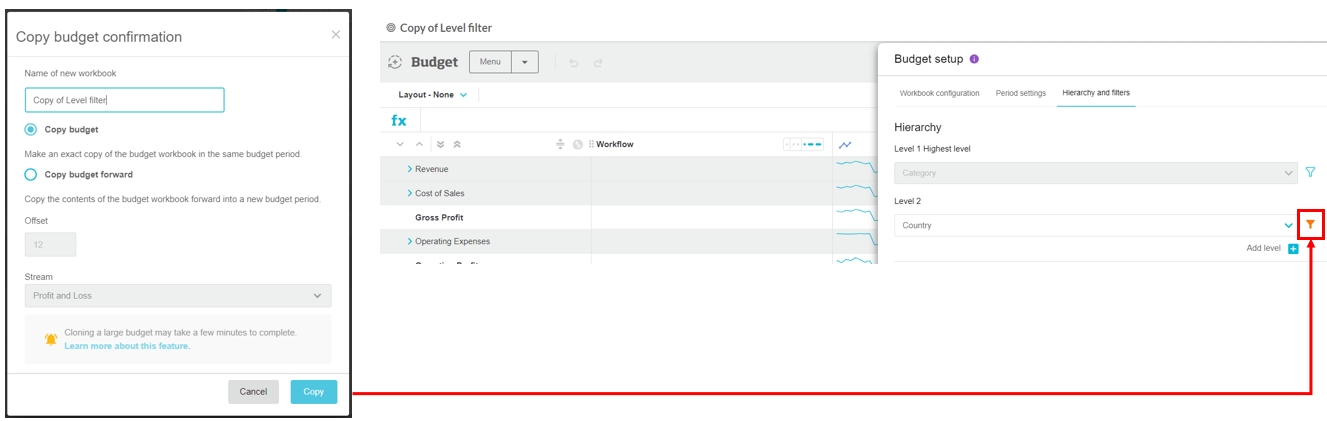Click the plus icon next to Add level
Screen dimensions: 1327x421
click(x=1293, y=248)
